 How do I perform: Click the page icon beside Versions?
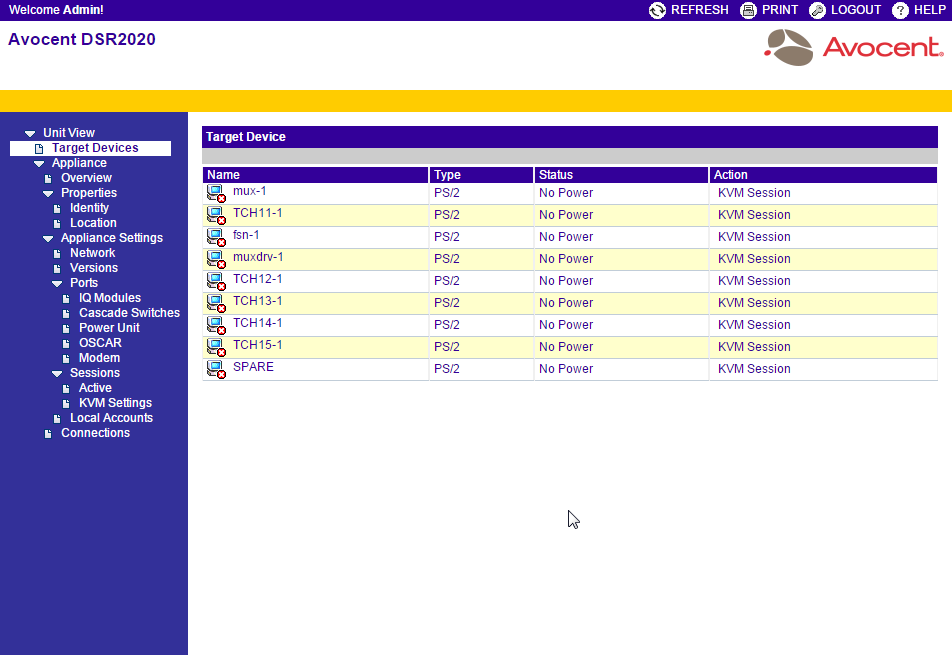coord(57,268)
